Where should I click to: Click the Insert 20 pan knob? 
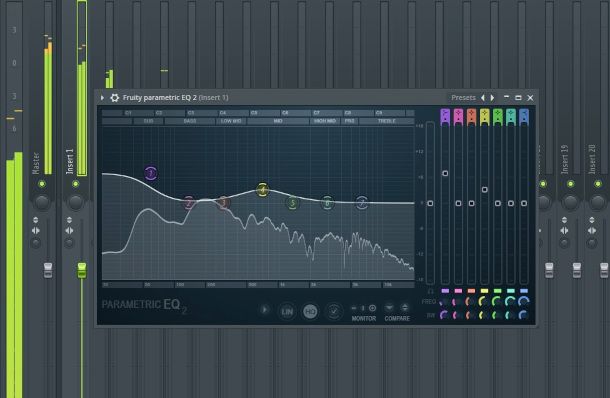(x=598, y=202)
